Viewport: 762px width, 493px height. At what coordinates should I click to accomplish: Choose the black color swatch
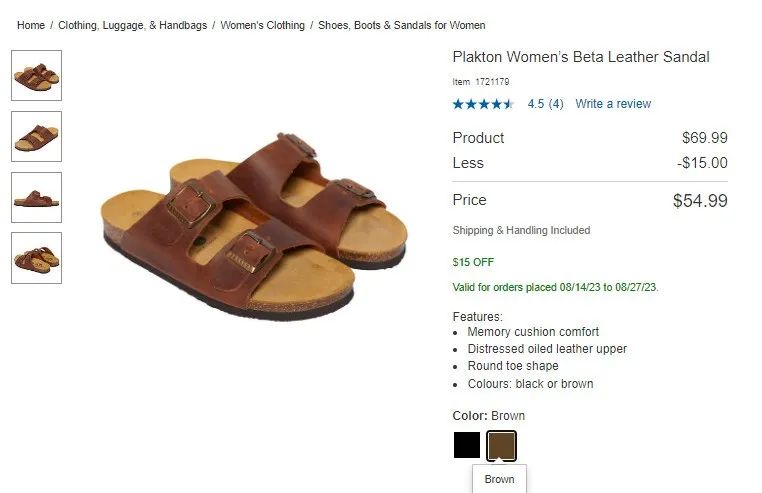467,445
